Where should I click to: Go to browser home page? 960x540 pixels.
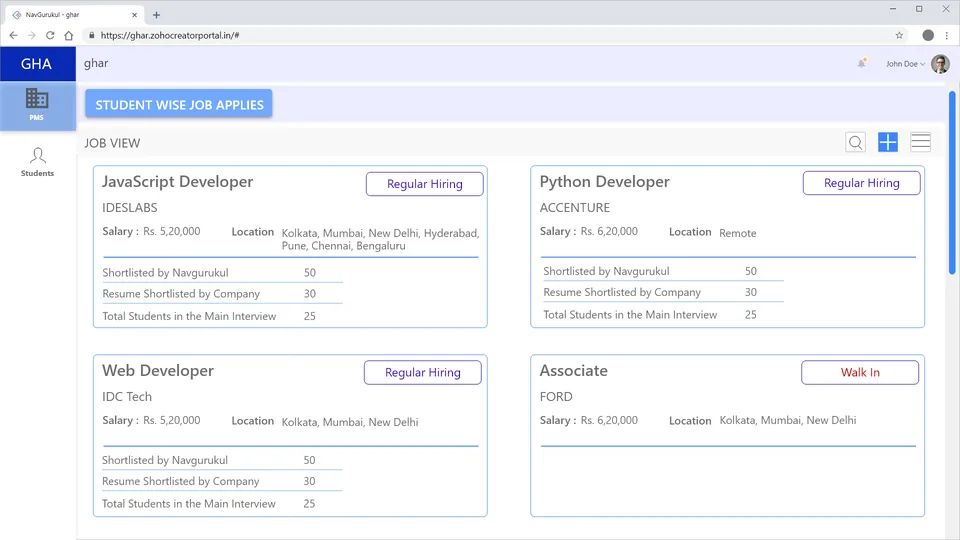click(69, 36)
